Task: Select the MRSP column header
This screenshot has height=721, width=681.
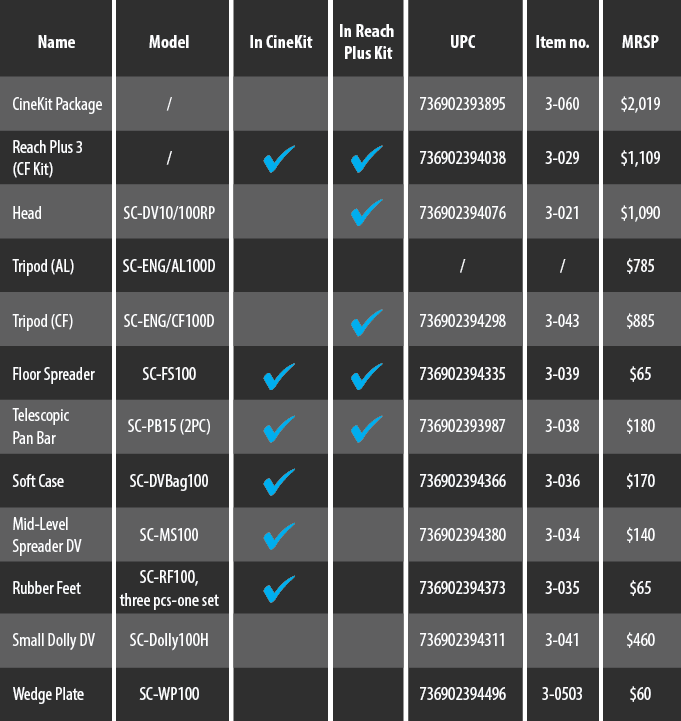Action: click(x=640, y=42)
